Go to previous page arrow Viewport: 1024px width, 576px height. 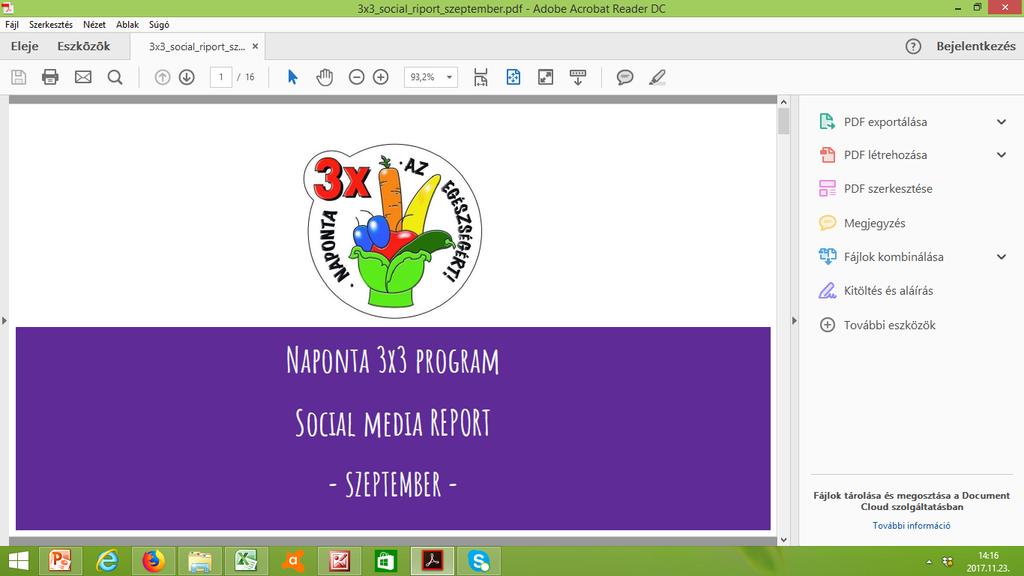pyautogui.click(x=162, y=77)
